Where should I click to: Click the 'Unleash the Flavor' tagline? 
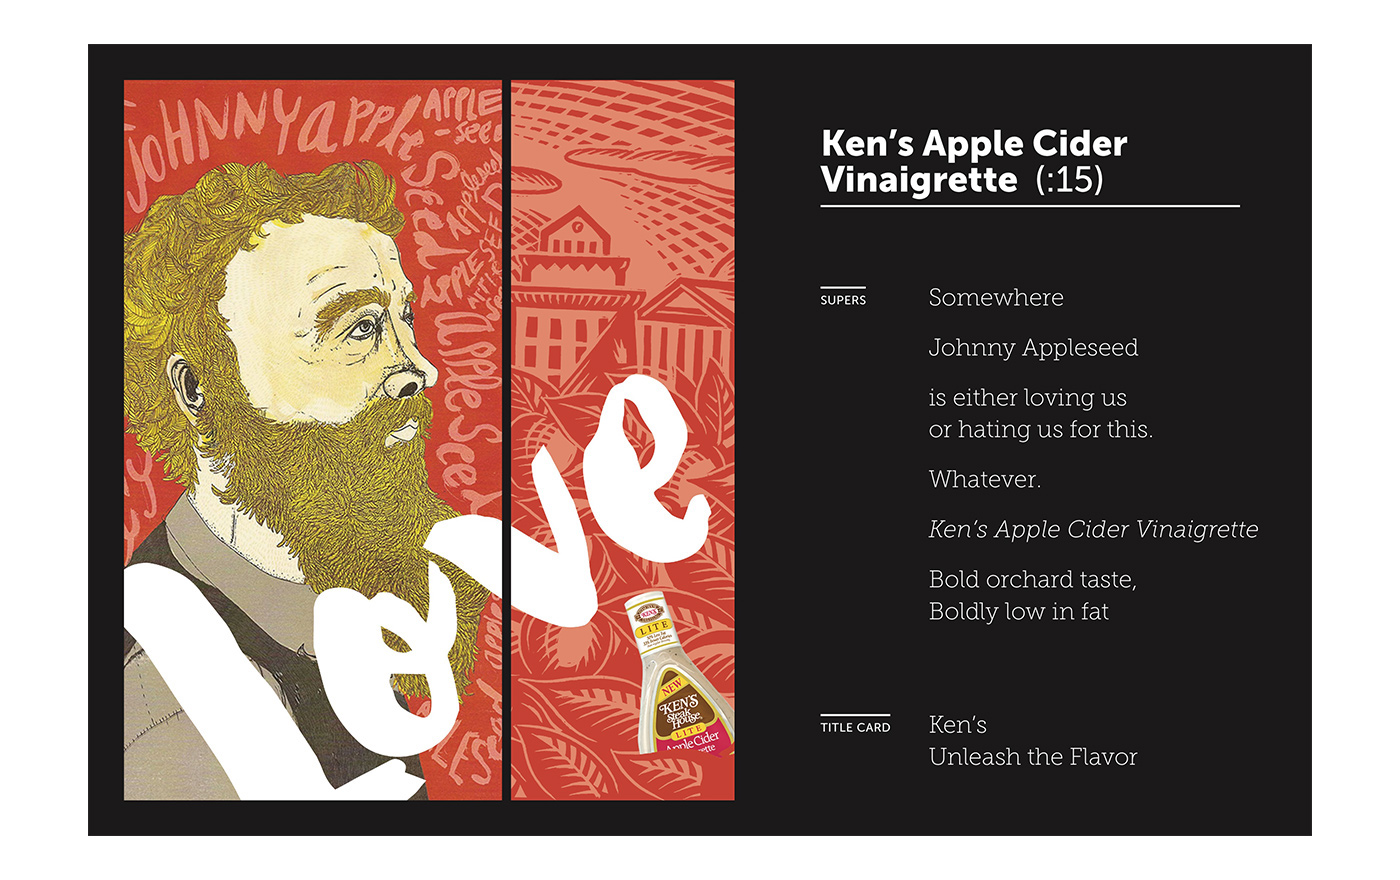click(1032, 757)
